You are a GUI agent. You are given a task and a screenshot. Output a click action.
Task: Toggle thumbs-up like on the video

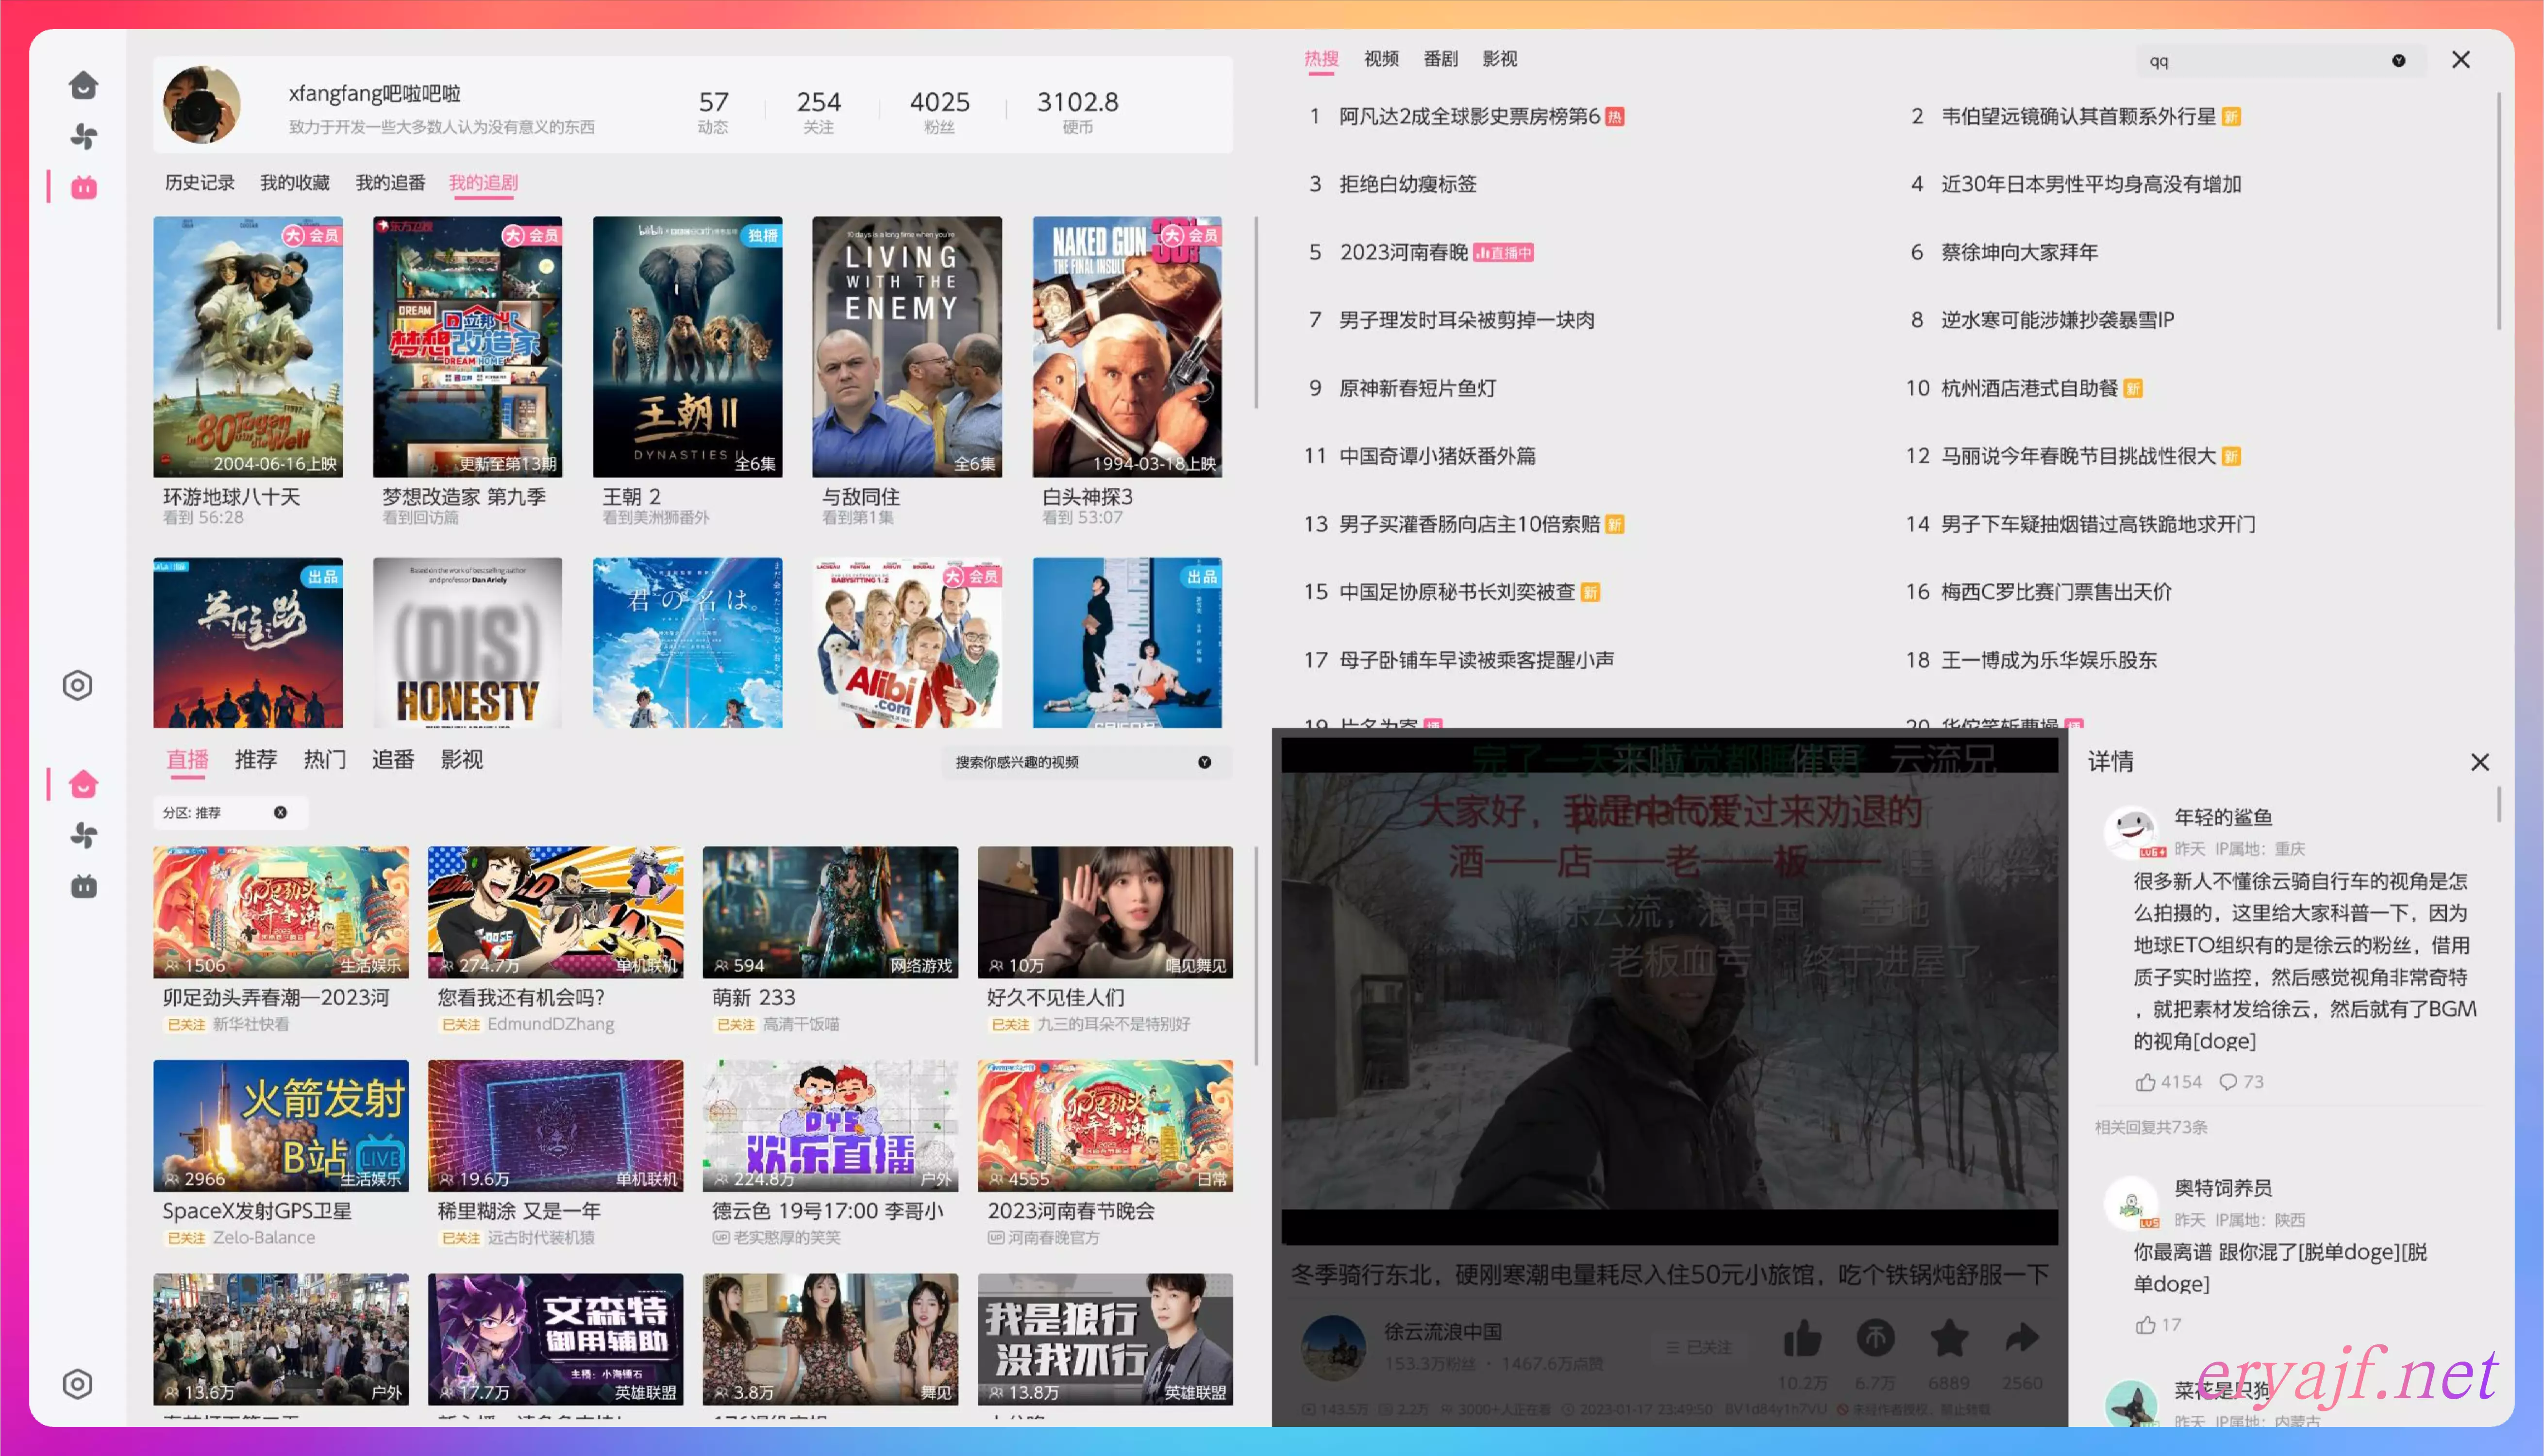pyautogui.click(x=1803, y=1338)
